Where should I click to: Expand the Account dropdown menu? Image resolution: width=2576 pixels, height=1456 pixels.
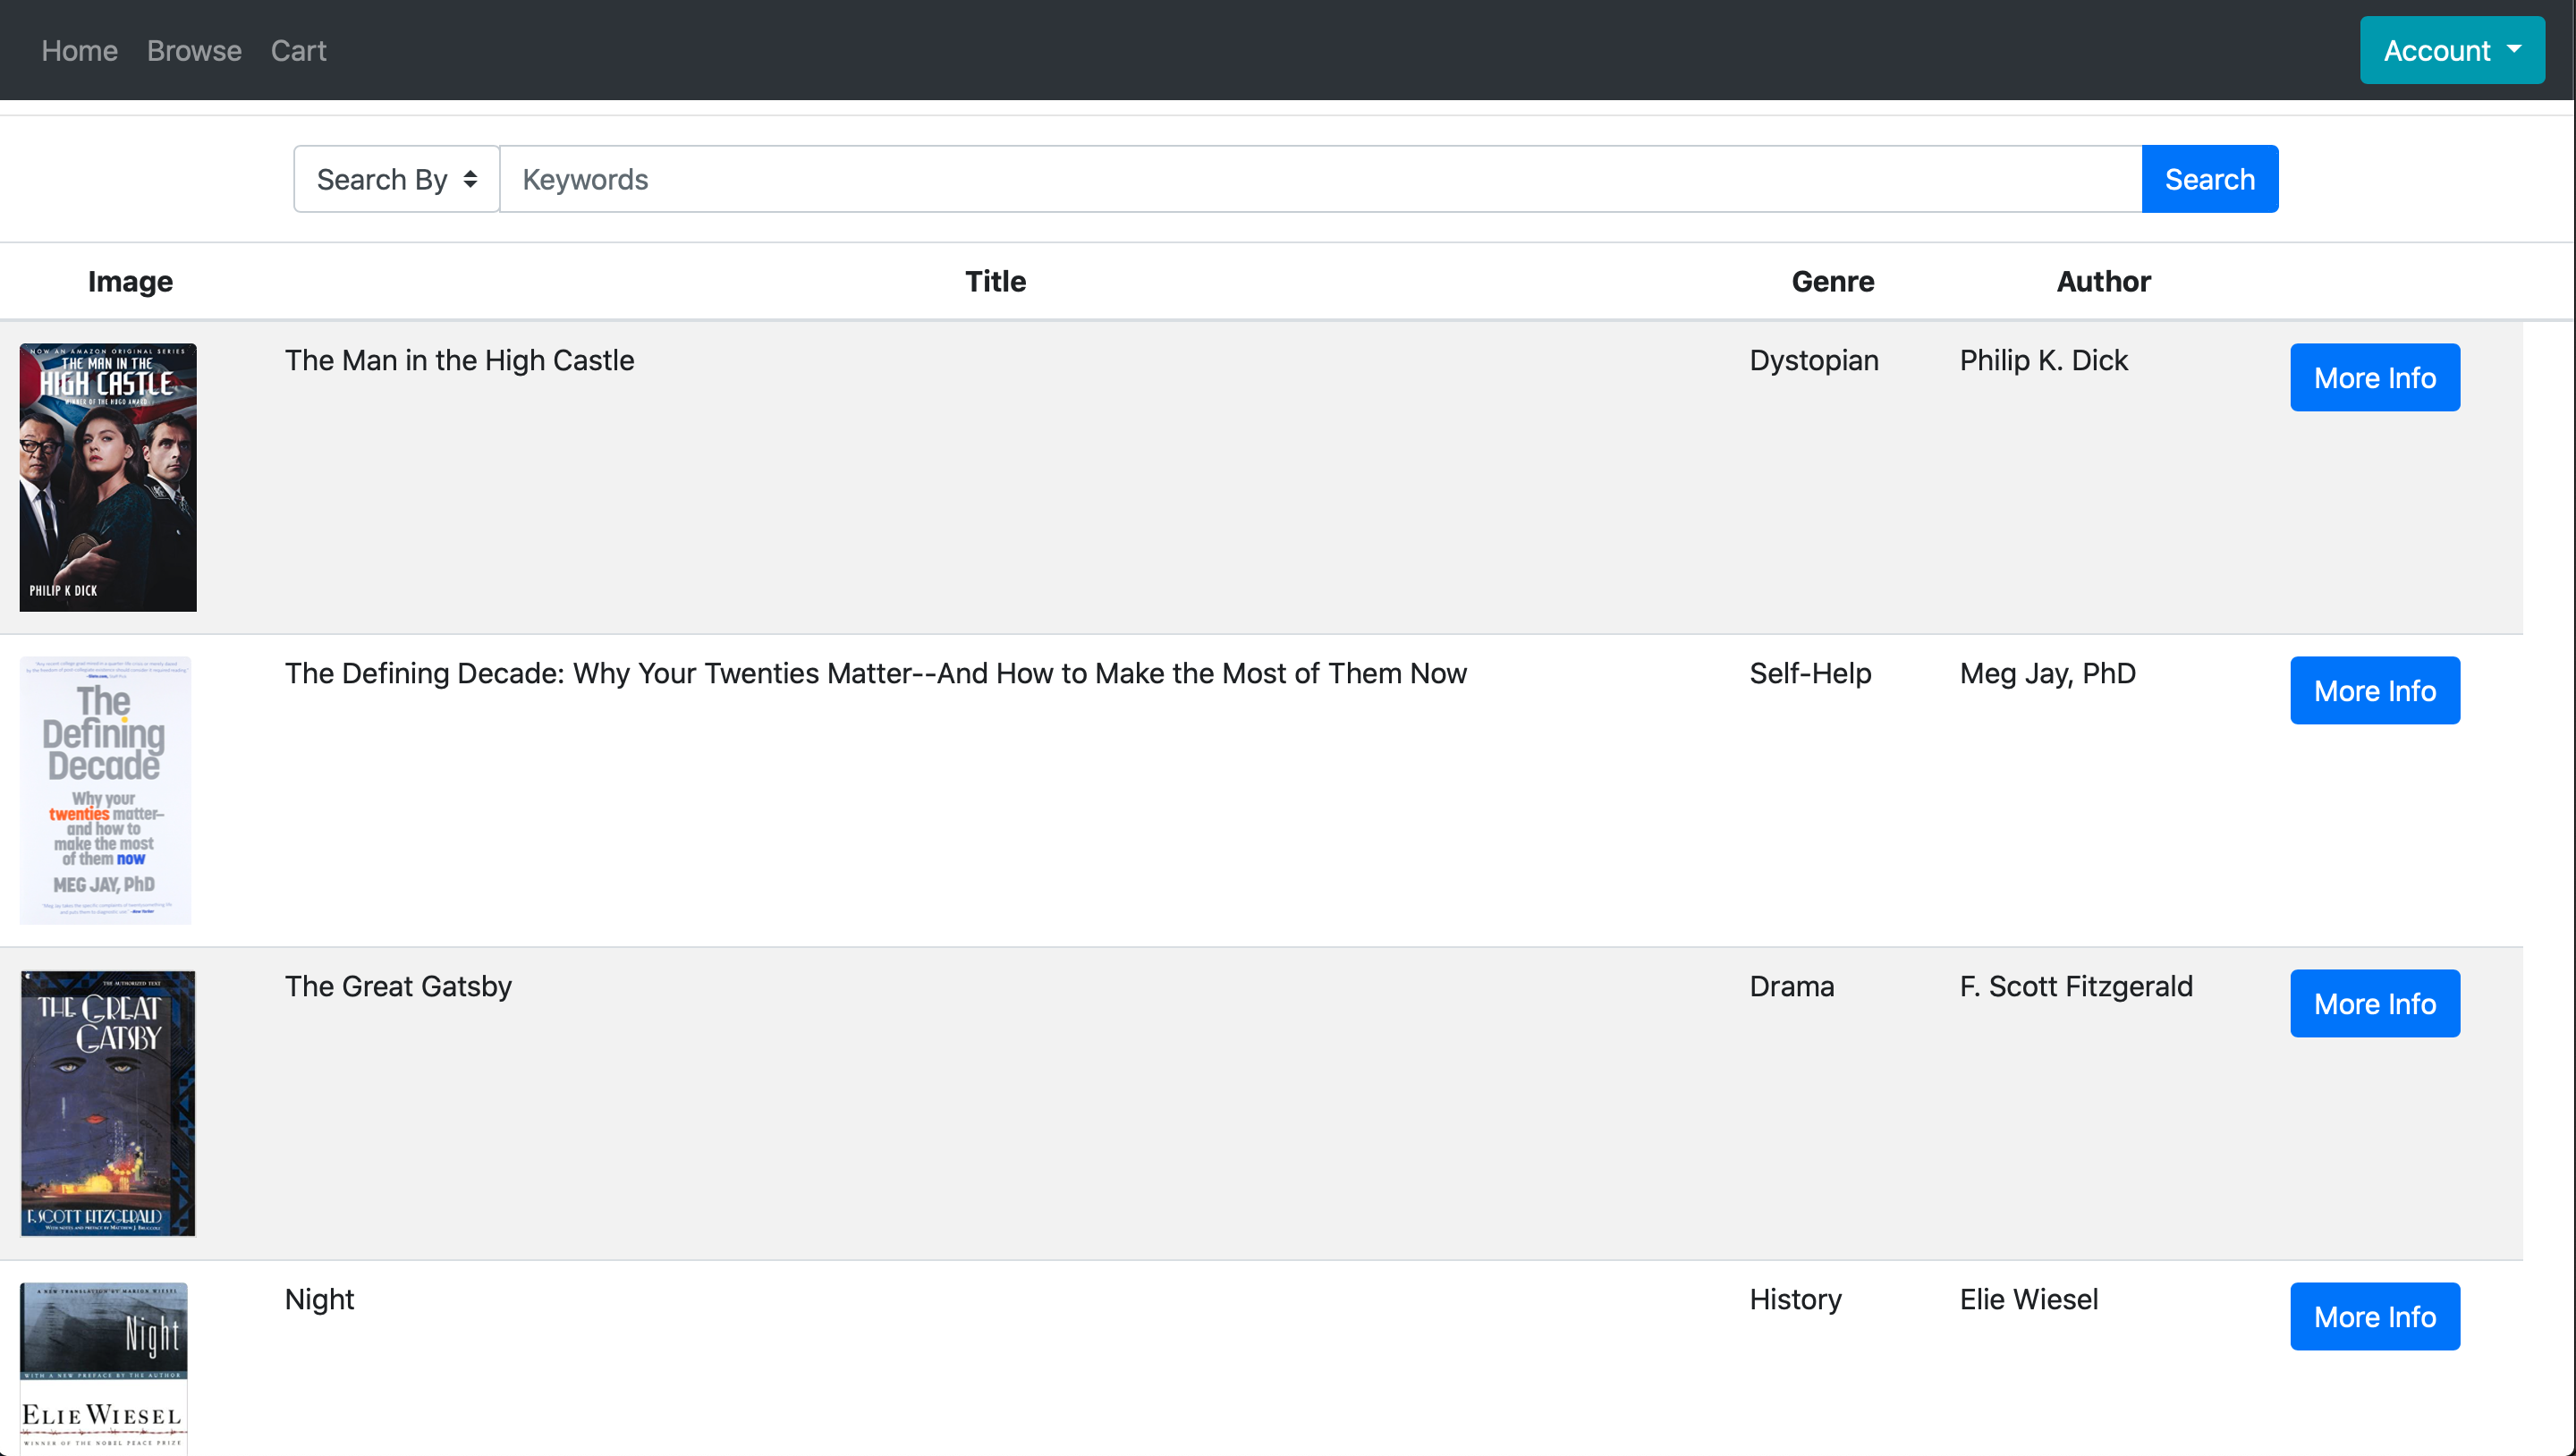click(x=2452, y=50)
